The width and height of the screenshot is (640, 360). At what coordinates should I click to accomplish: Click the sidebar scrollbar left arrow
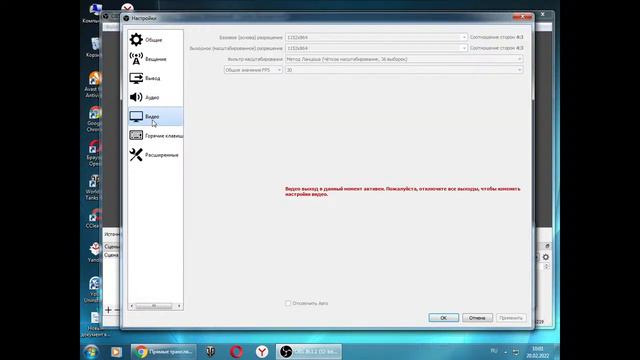[131, 306]
